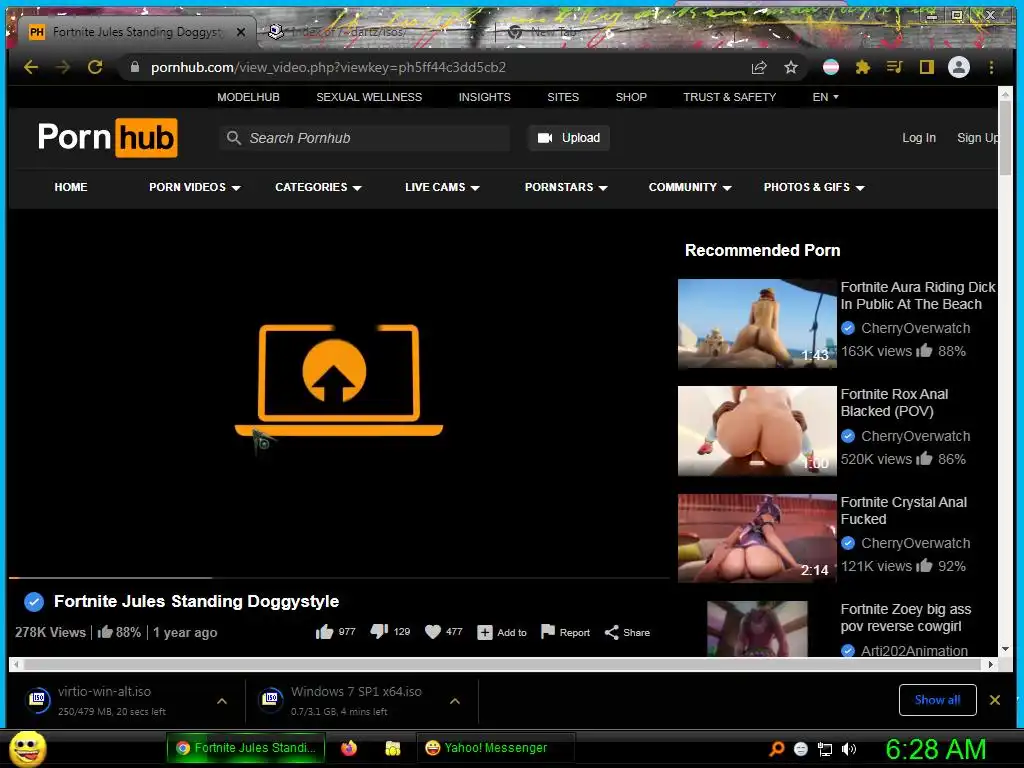Click the Log In link
The image size is (1024, 768).
tap(919, 138)
